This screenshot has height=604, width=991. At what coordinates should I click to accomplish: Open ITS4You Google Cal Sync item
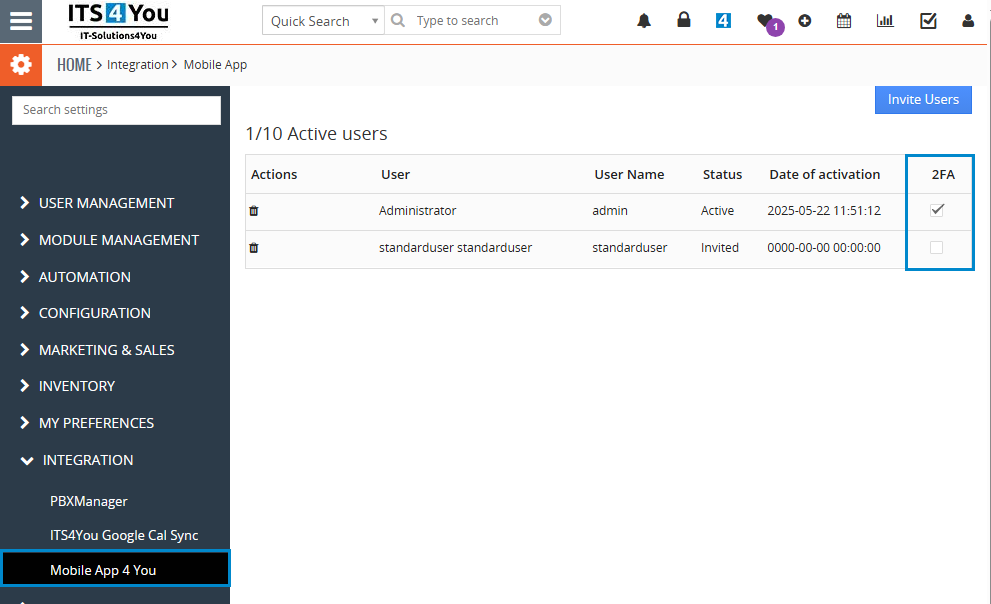[124, 535]
